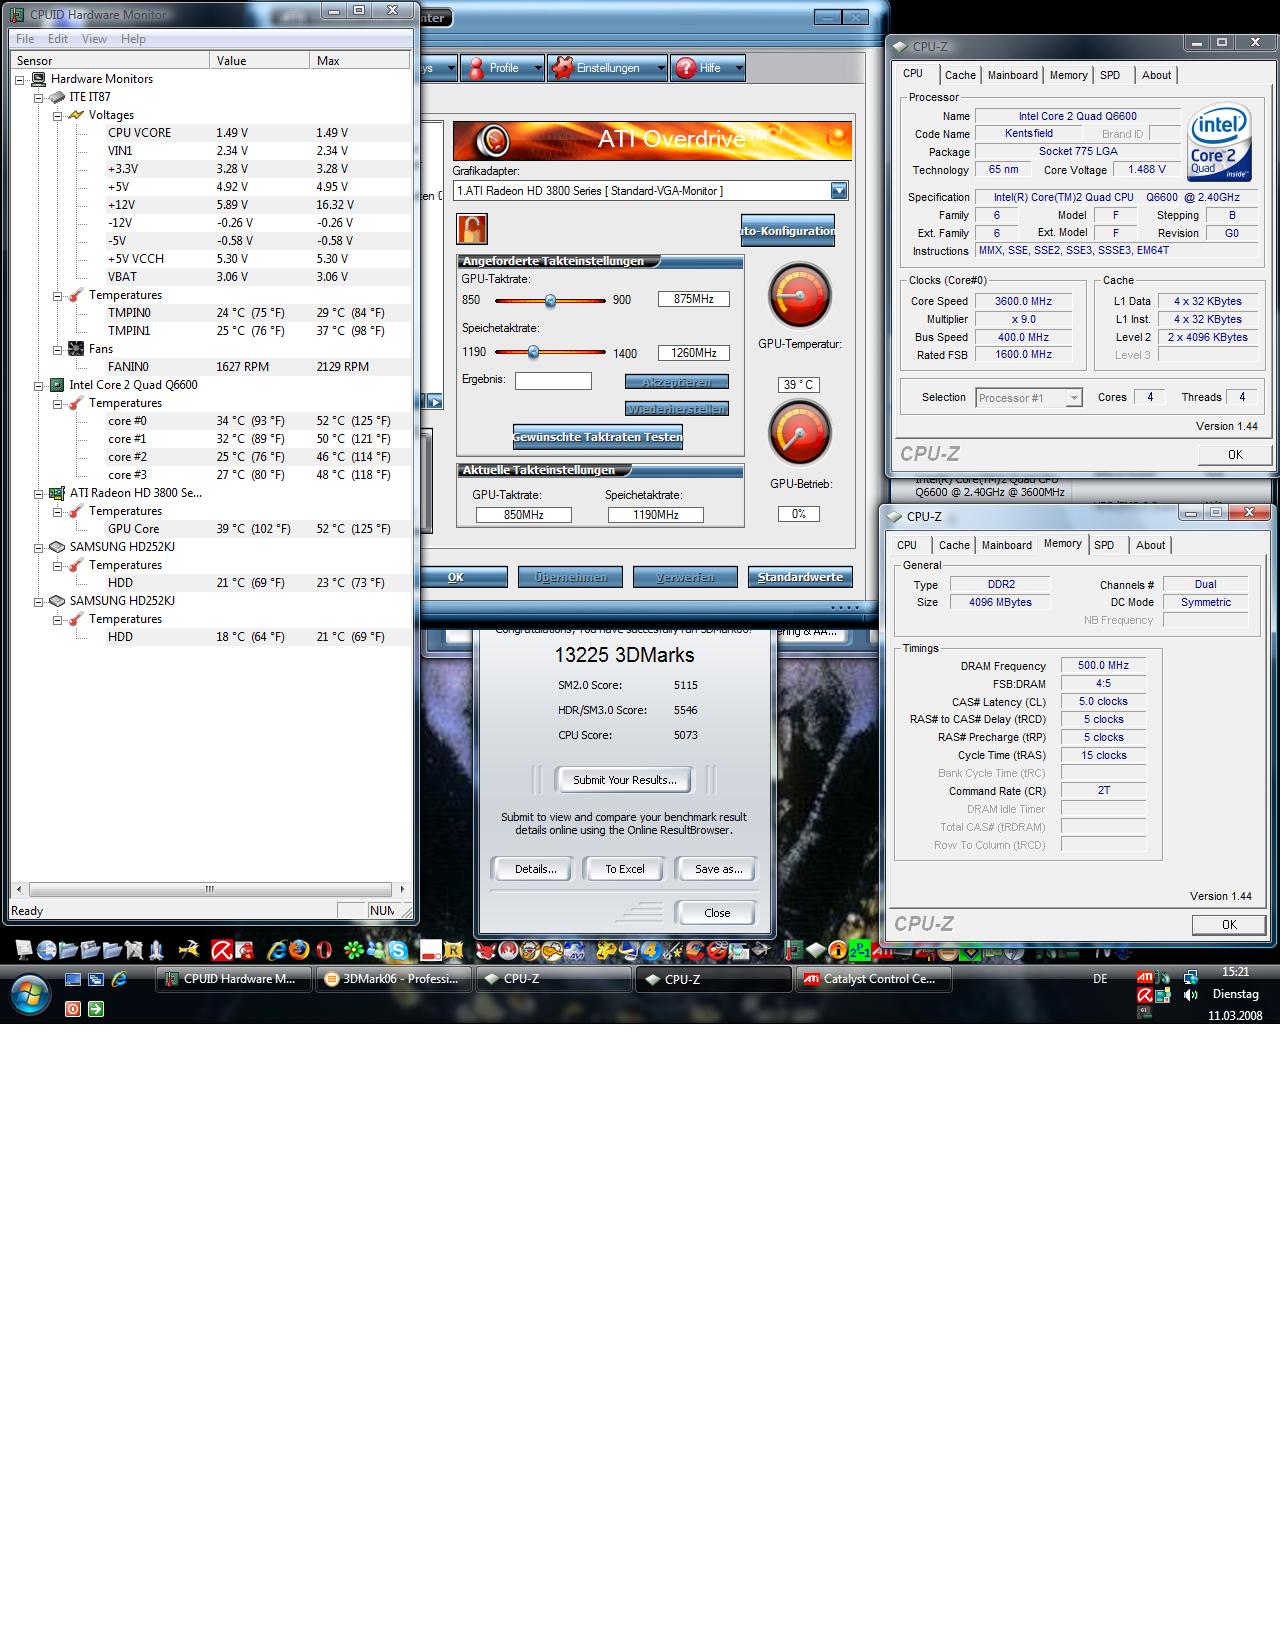The image size is (1280, 1636).
Task: Click HWMonitor horizontal scrollbar
Action: pyautogui.click(x=210, y=889)
